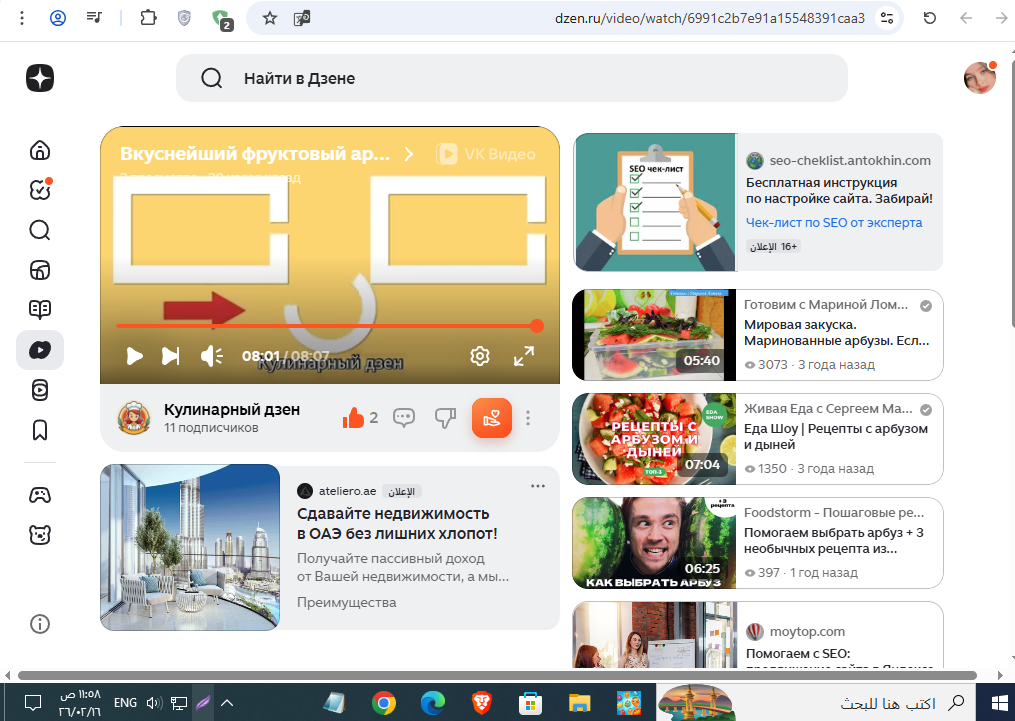Click translate page icon in address bar
The image size is (1015, 721).
302,18
